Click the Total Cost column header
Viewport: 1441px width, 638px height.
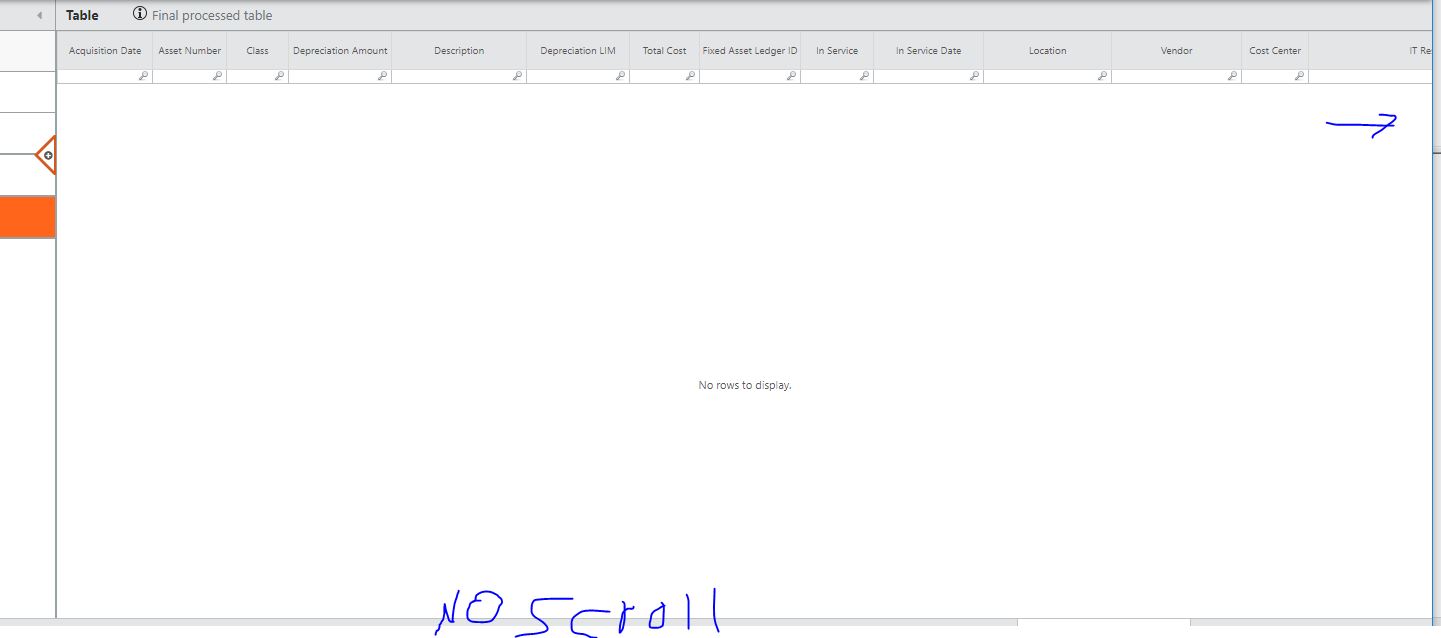pos(665,50)
